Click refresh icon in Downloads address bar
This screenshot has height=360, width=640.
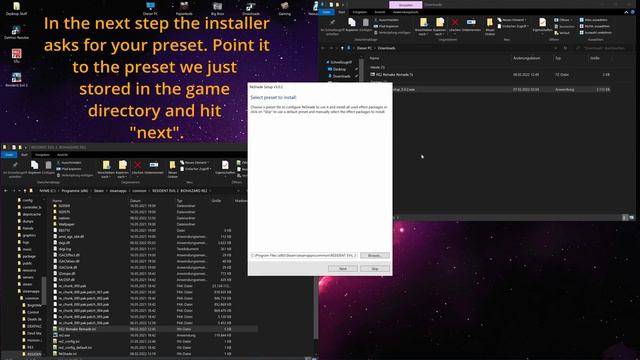tap(565, 48)
